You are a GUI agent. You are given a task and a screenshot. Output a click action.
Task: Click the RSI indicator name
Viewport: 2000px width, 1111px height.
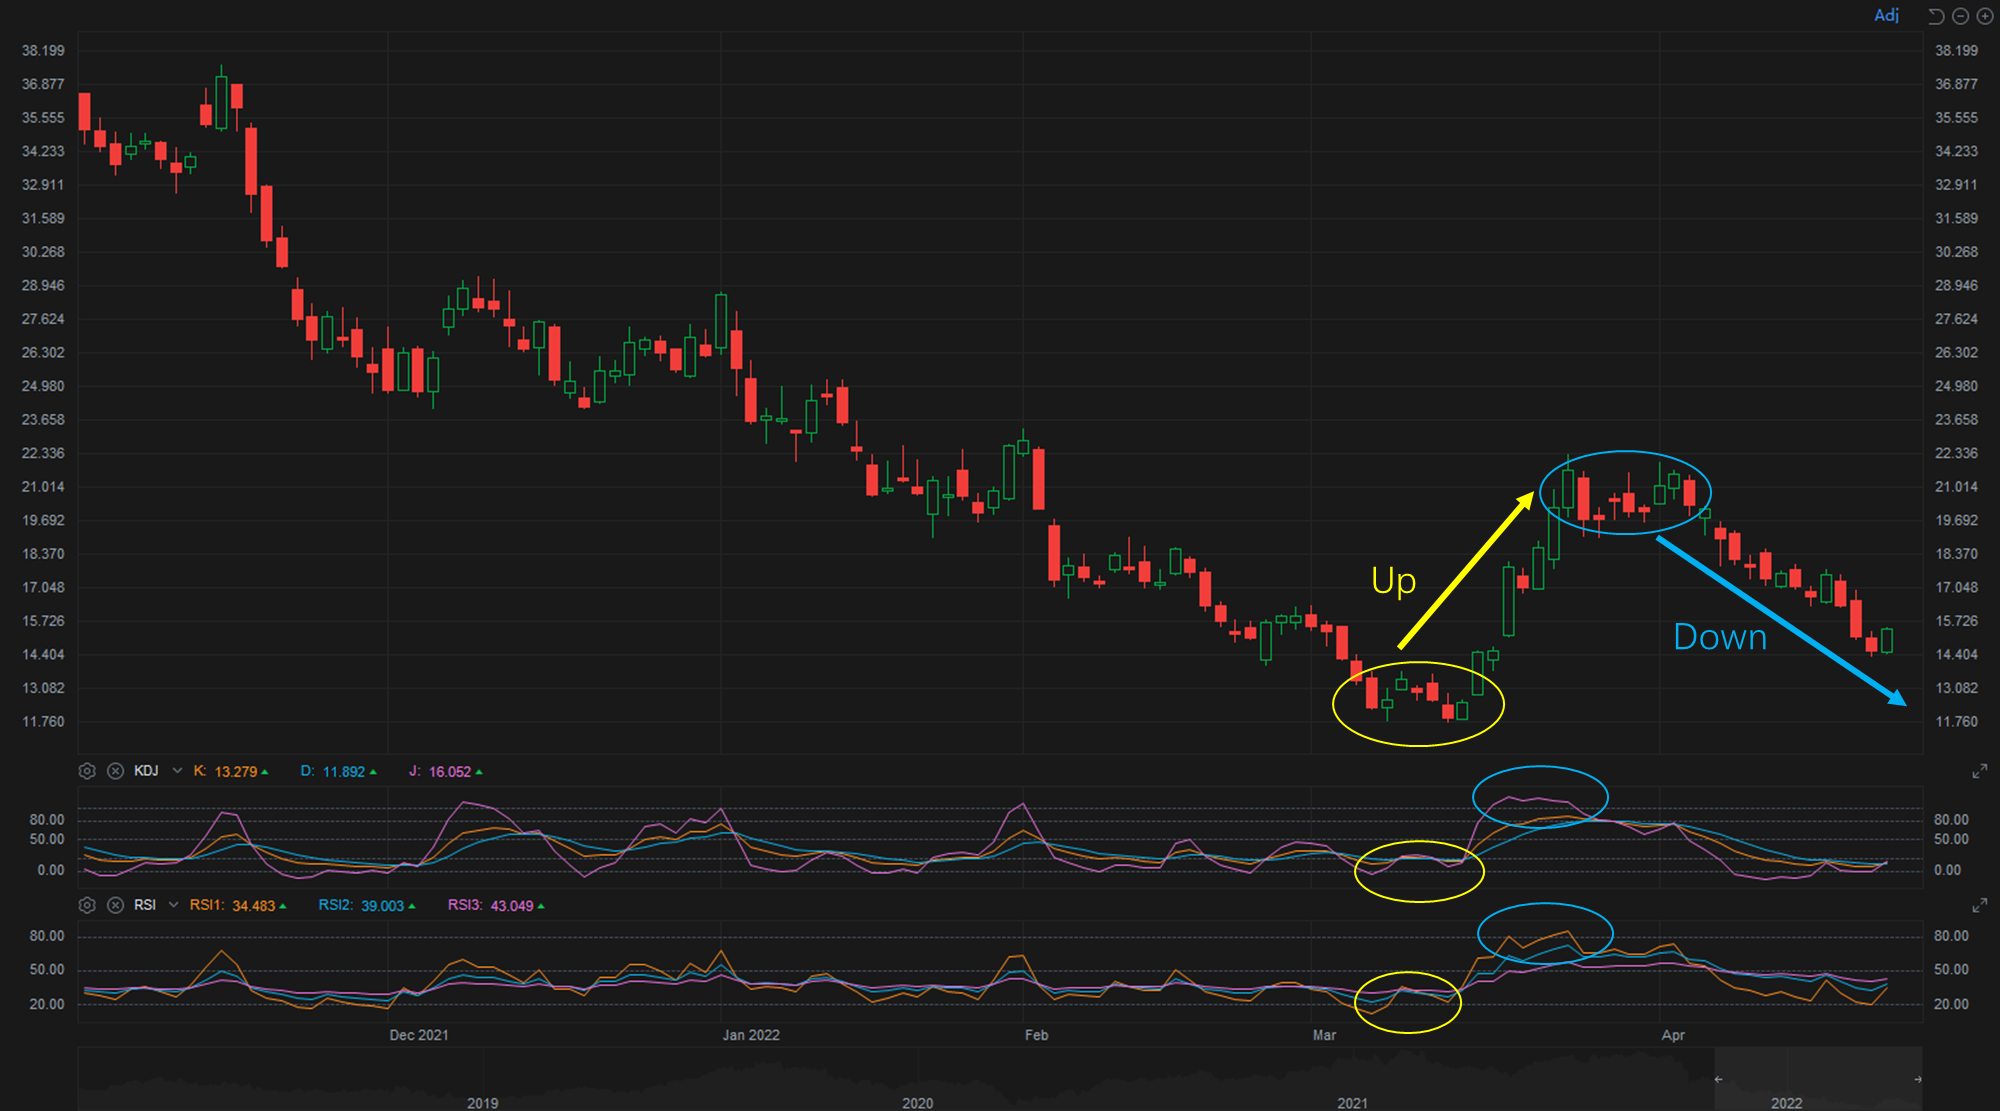[145, 905]
